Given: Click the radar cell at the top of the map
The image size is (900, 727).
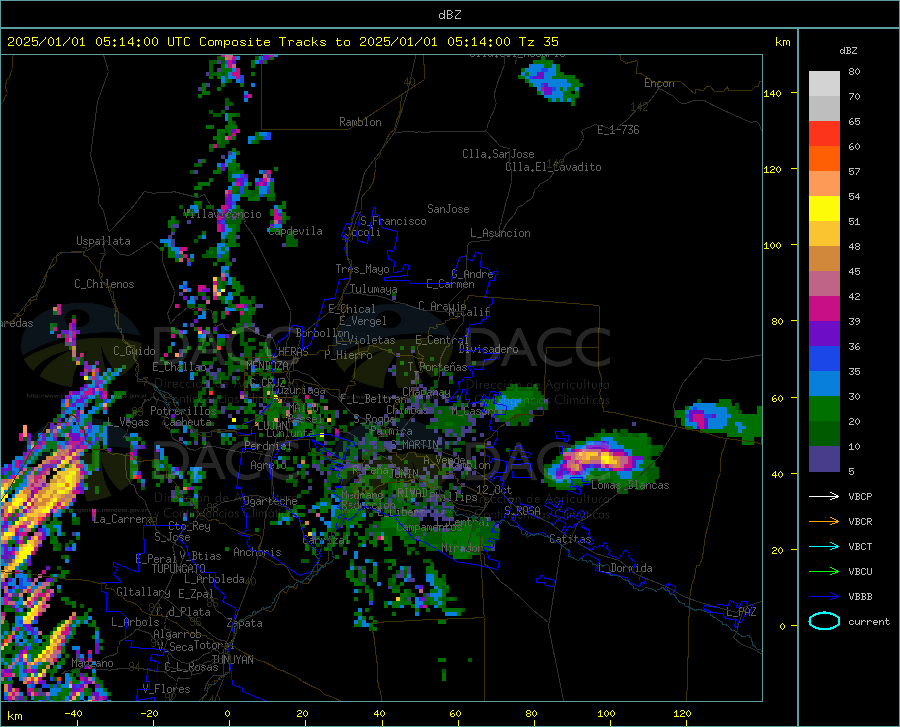Looking at the screenshot, I should click(550, 81).
